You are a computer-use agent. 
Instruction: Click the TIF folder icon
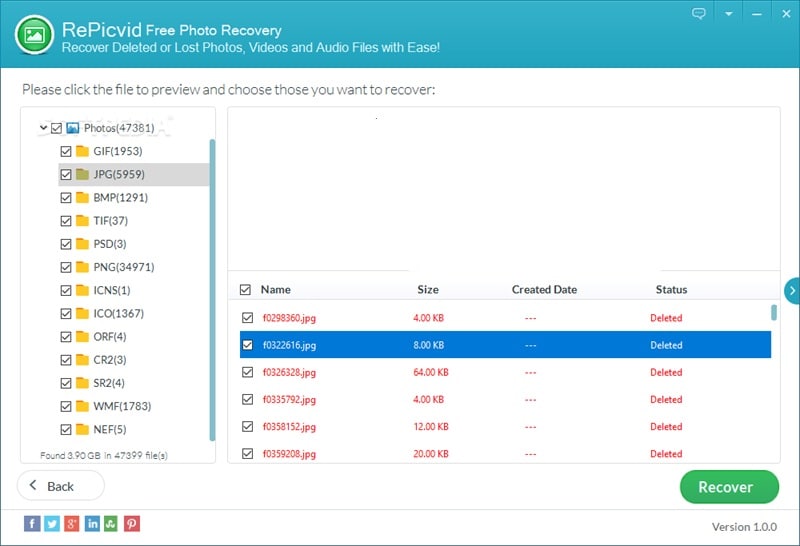click(82, 220)
